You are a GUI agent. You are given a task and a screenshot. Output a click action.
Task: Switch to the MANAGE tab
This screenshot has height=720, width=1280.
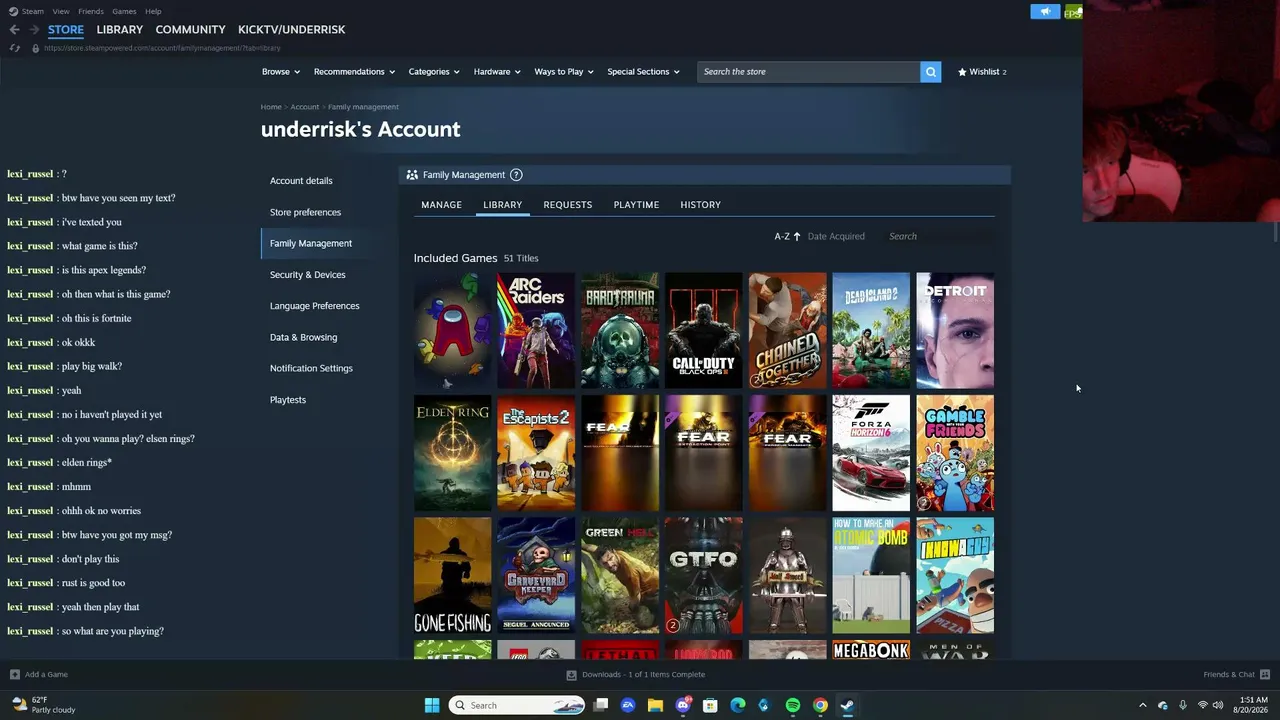[x=441, y=205]
